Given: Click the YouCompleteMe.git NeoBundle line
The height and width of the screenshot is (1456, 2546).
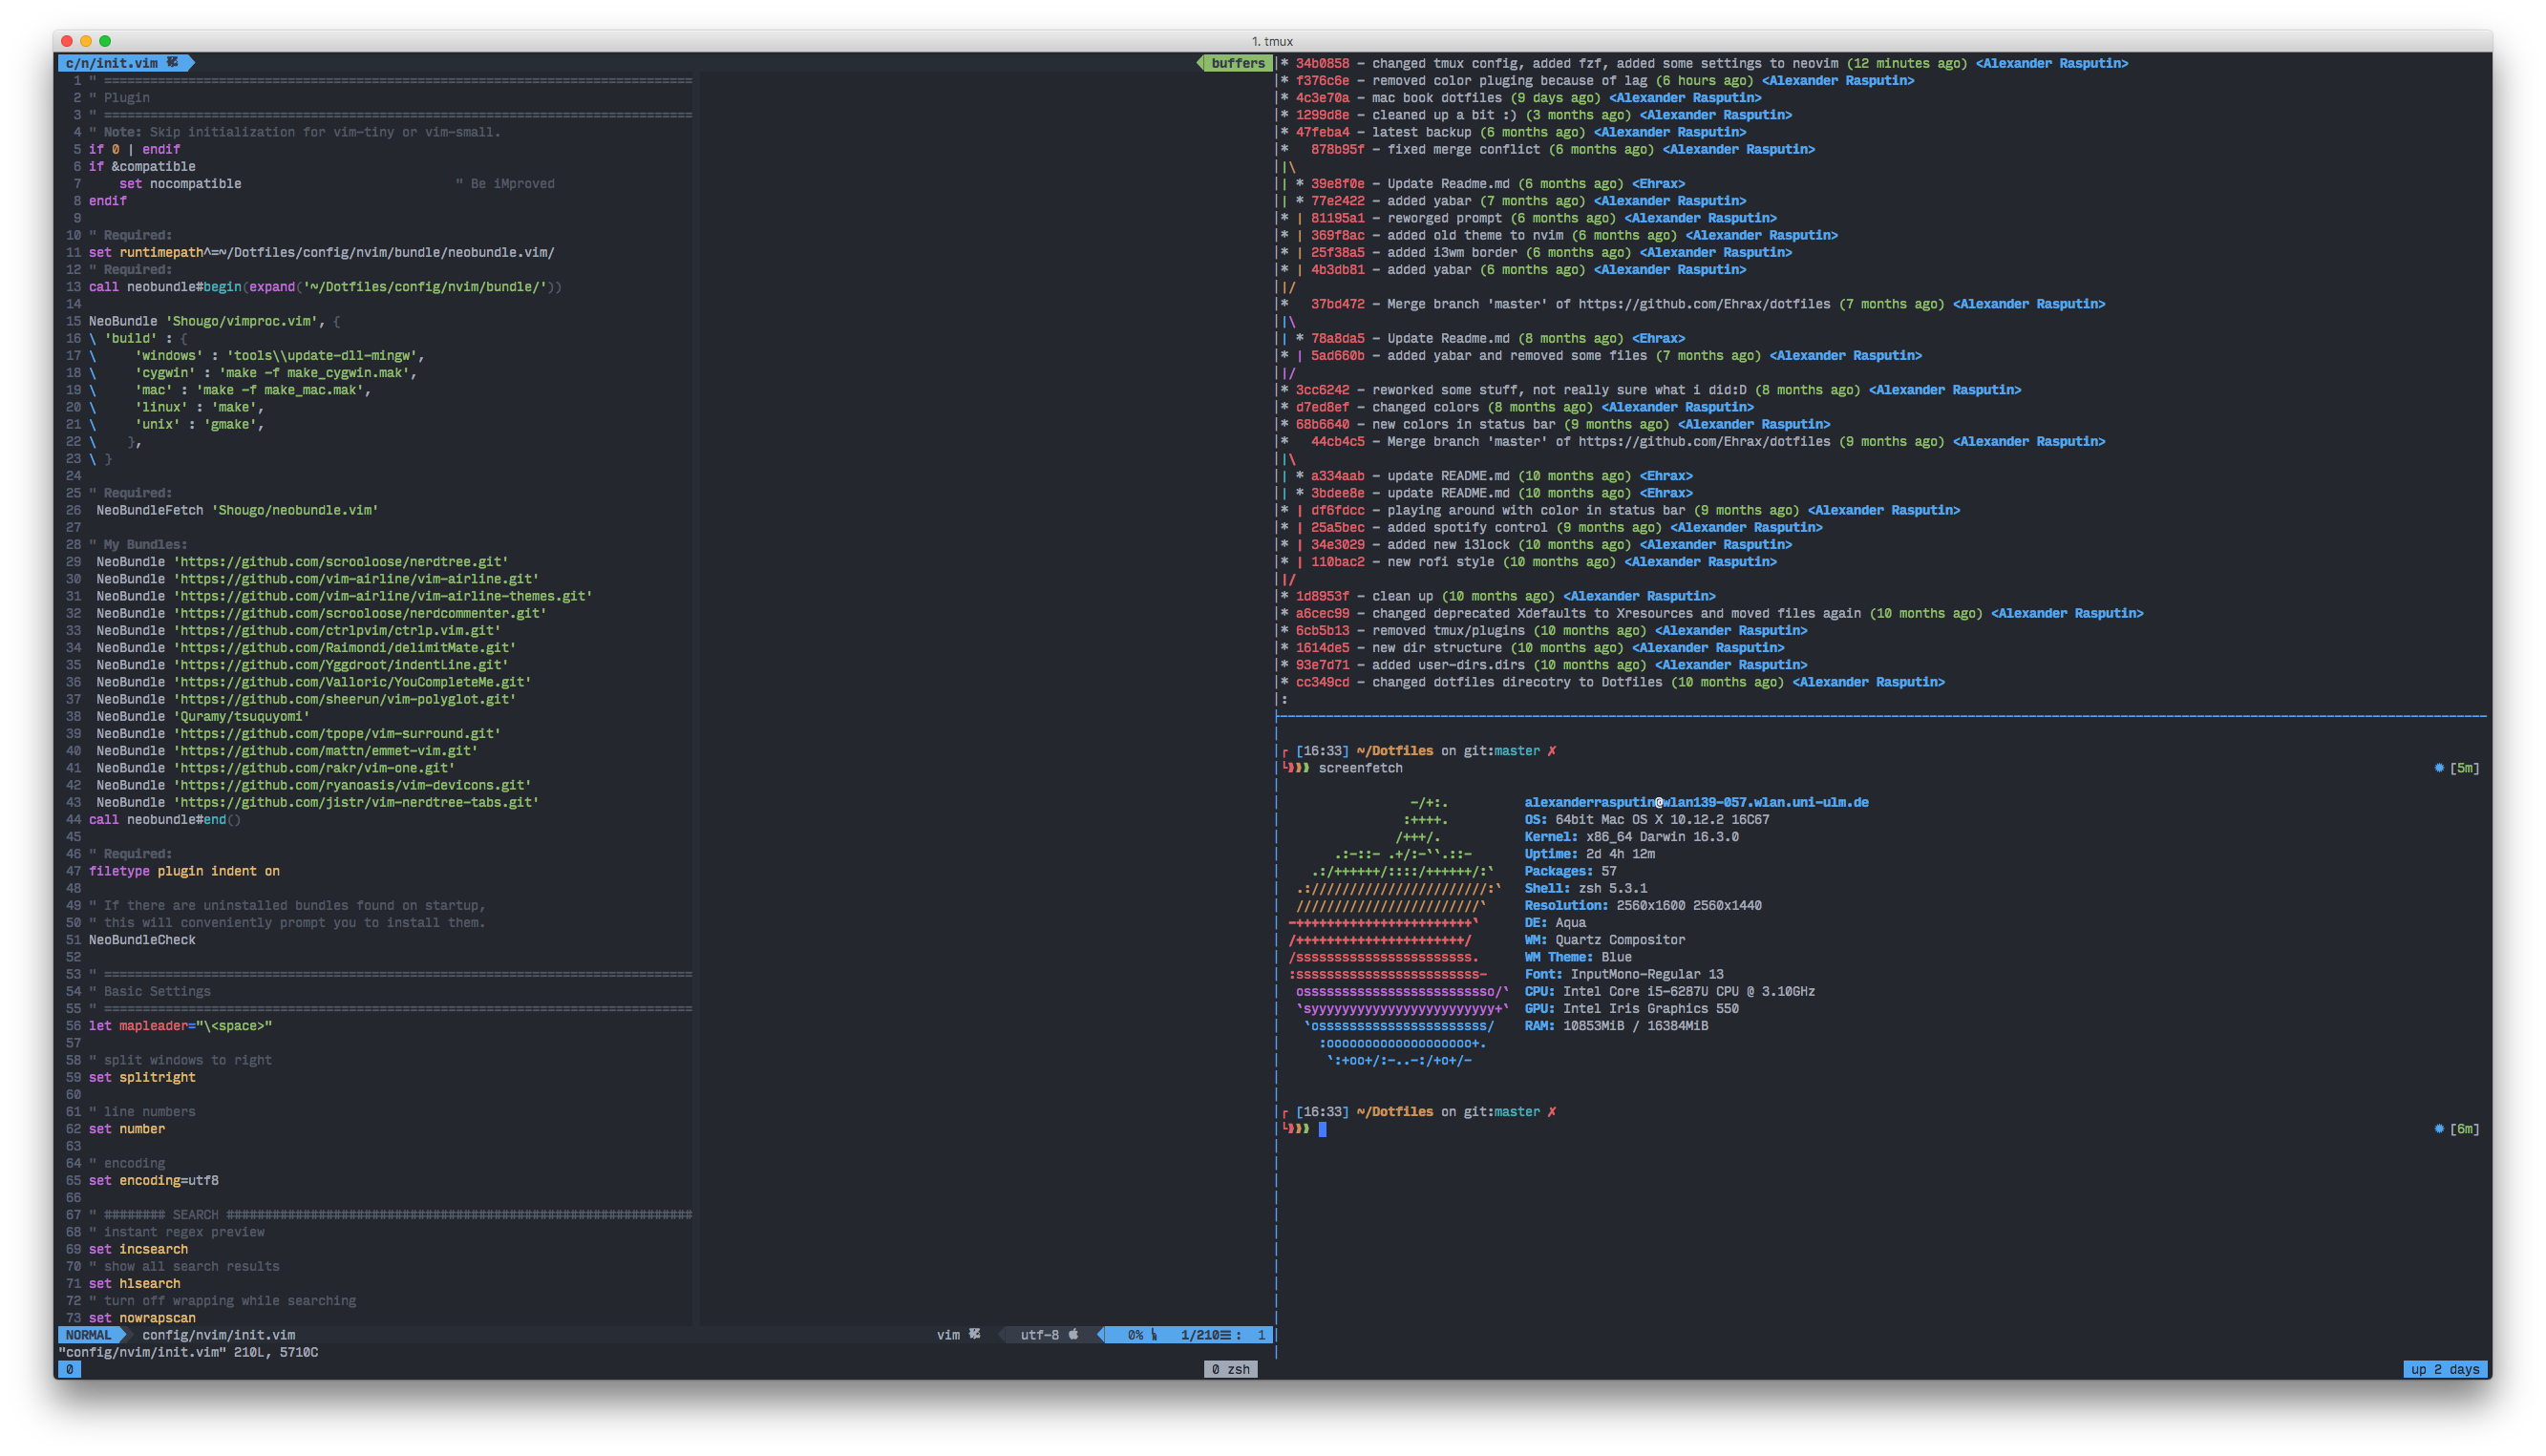Looking at the screenshot, I should pyautogui.click(x=314, y=682).
